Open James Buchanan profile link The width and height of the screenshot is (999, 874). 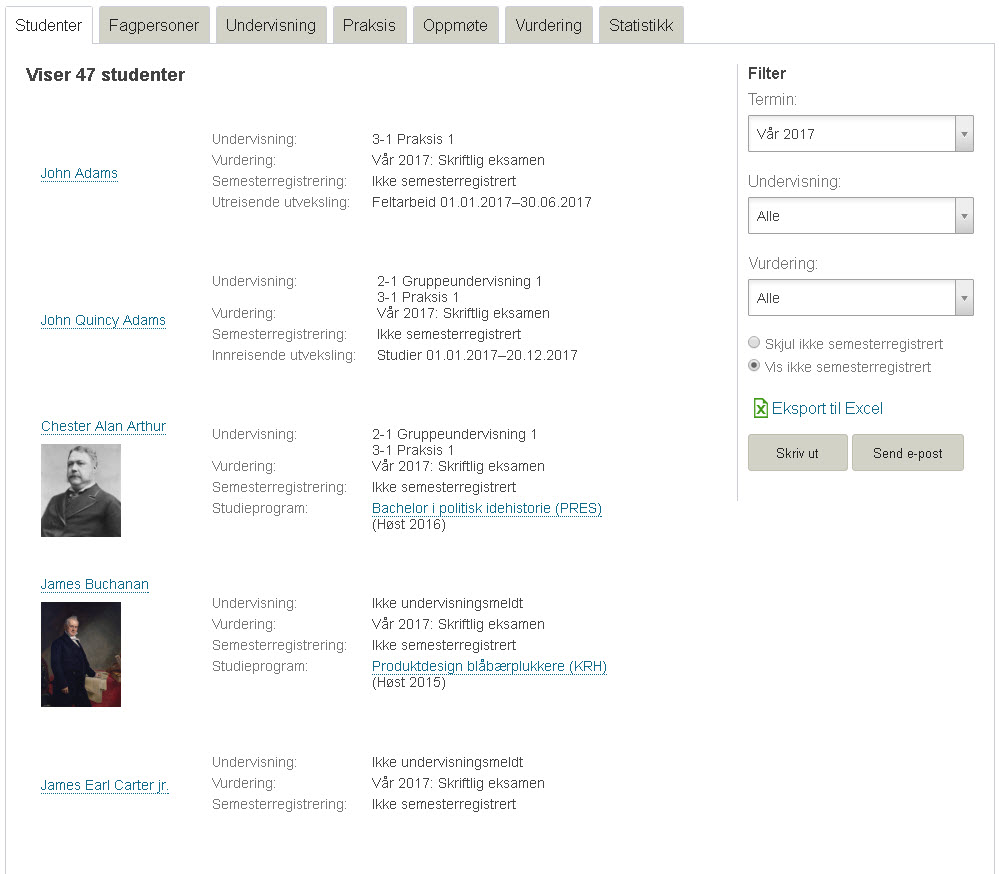(95, 584)
